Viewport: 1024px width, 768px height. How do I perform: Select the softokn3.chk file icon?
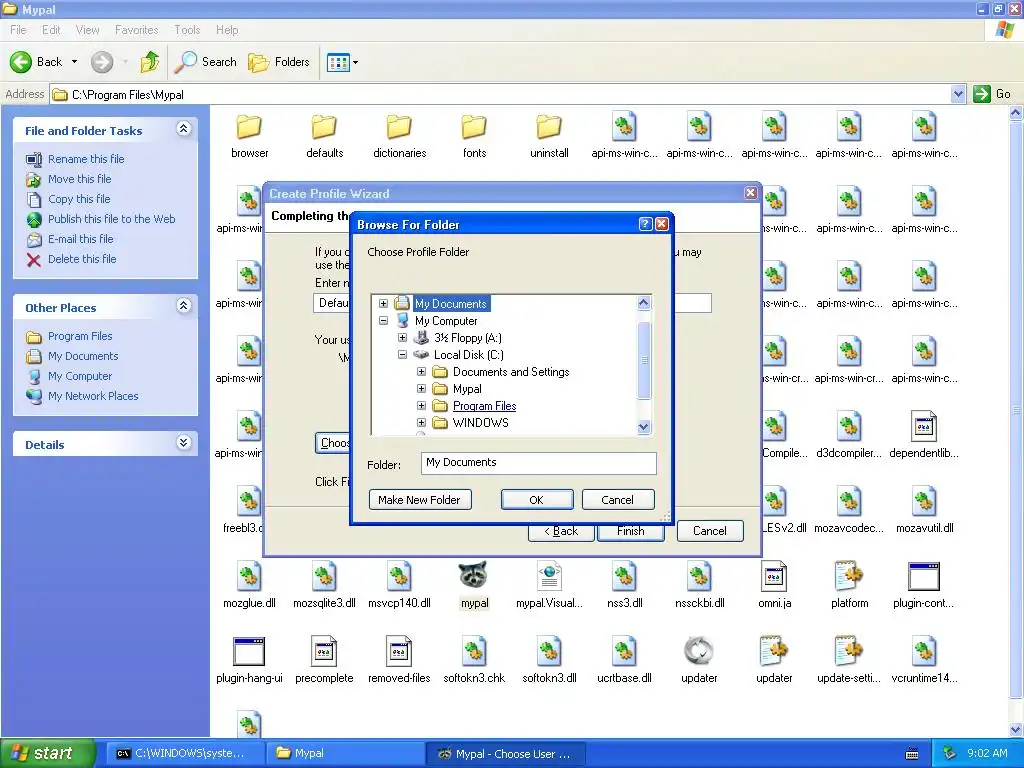(474, 651)
